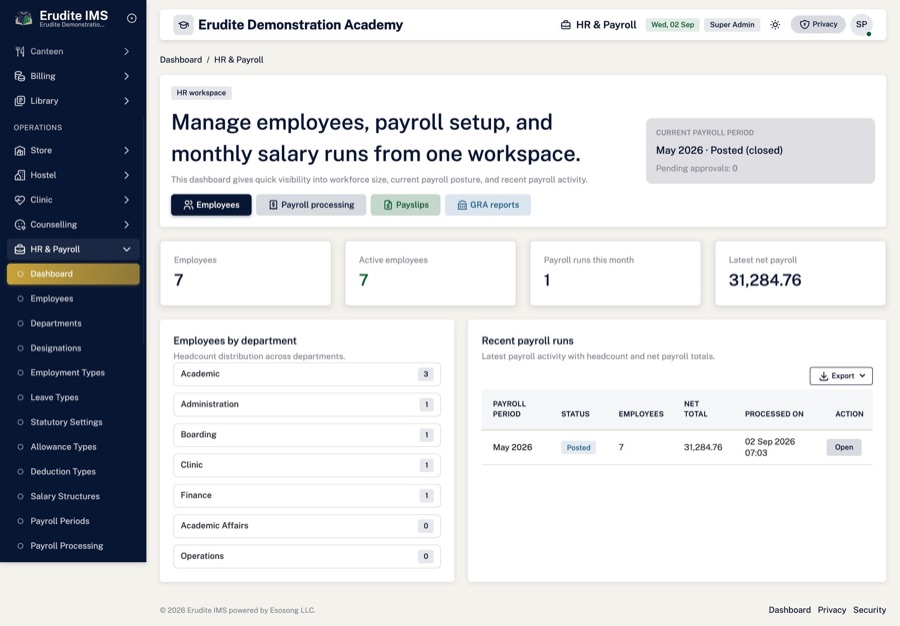Expand the Library menu chevron
This screenshot has height=626, width=900.
126,101
